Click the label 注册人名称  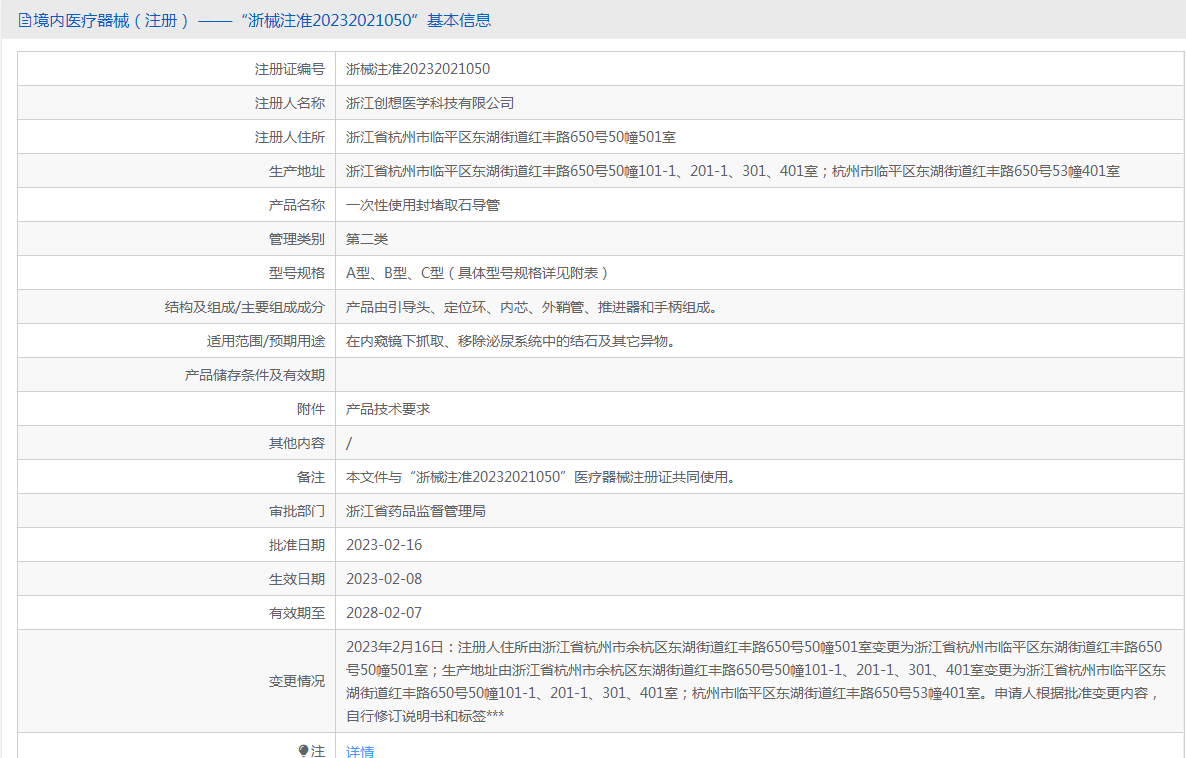pos(290,103)
